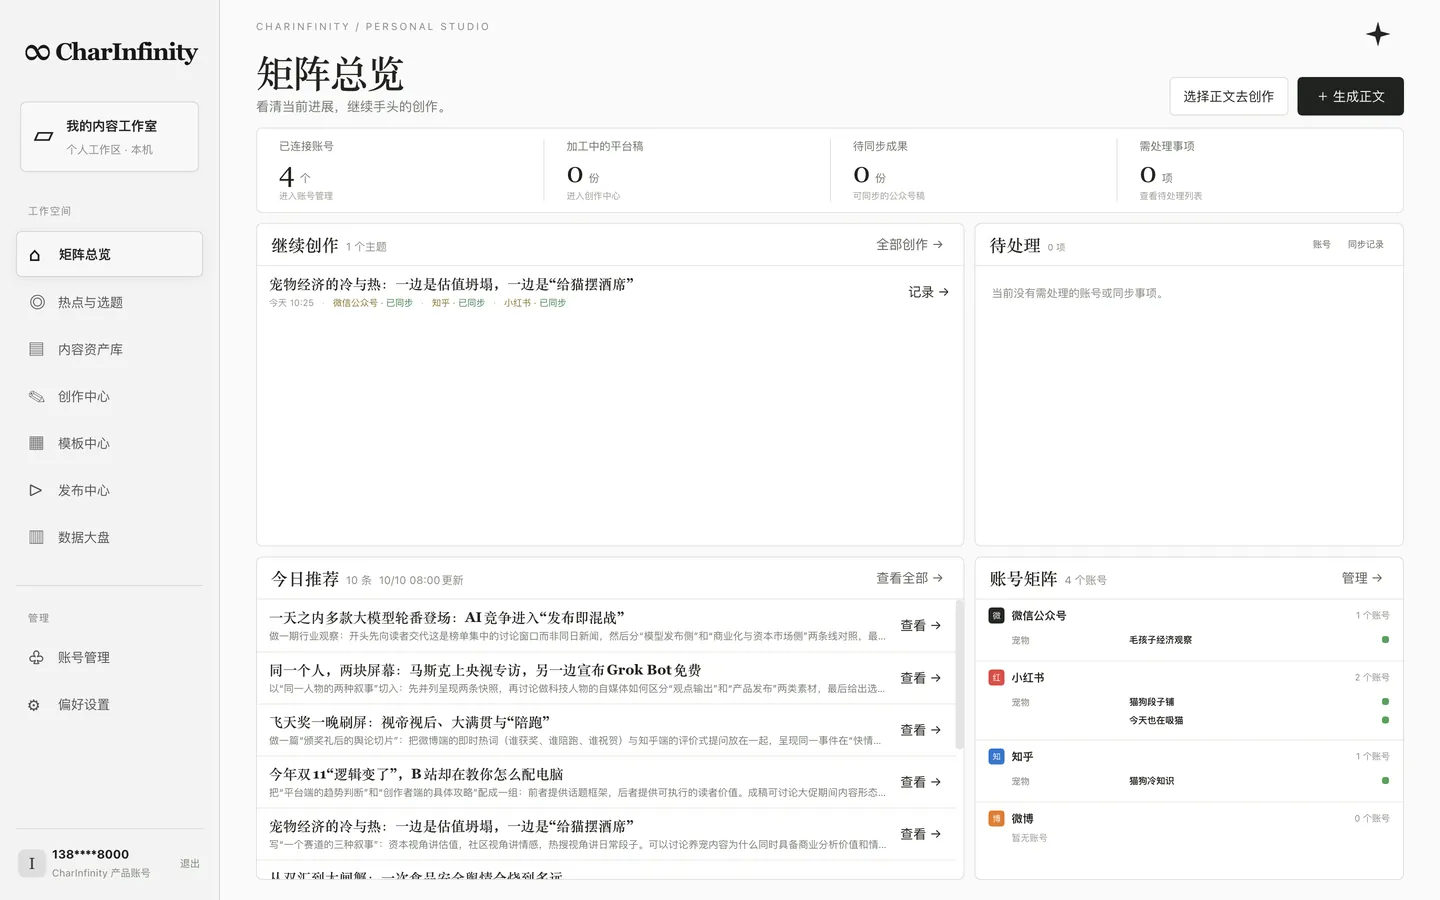Viewport: 1440px width, 900px height.
Task: Open the 矩阵总览 home icon
Action: click(x=35, y=255)
